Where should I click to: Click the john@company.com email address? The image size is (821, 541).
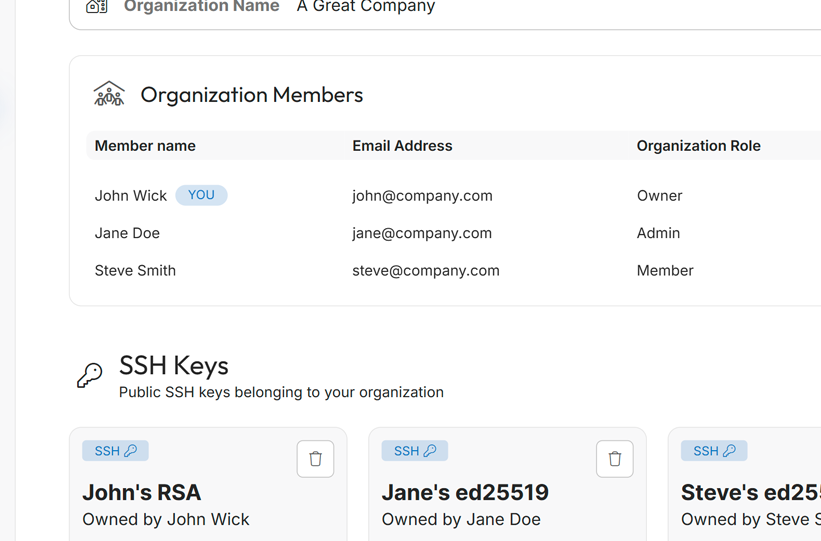click(x=422, y=196)
